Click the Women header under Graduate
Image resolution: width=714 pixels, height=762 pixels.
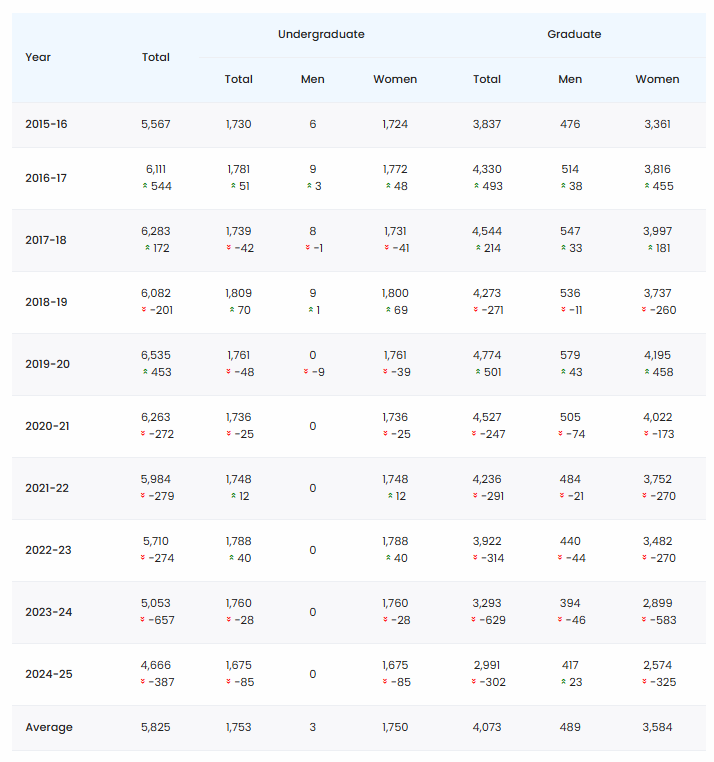click(657, 79)
